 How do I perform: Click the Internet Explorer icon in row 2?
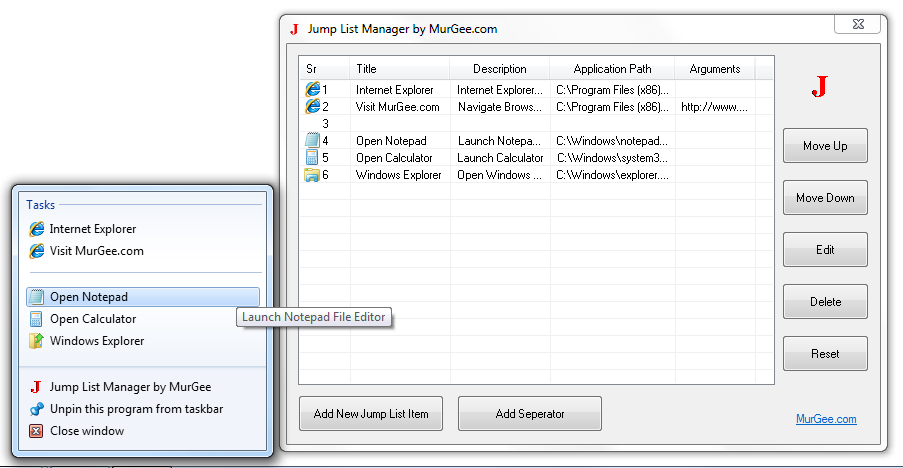pyautogui.click(x=312, y=106)
